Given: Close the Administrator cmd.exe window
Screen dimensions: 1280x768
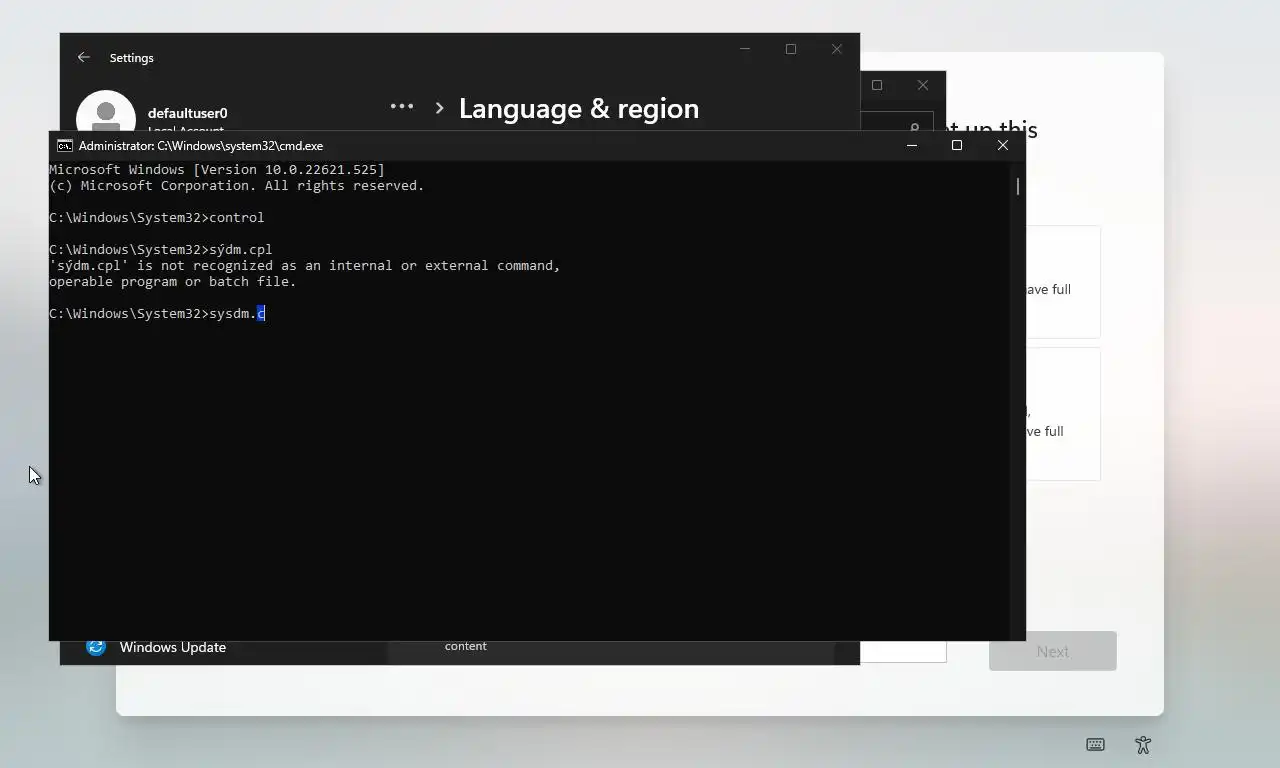Looking at the screenshot, I should [1003, 145].
